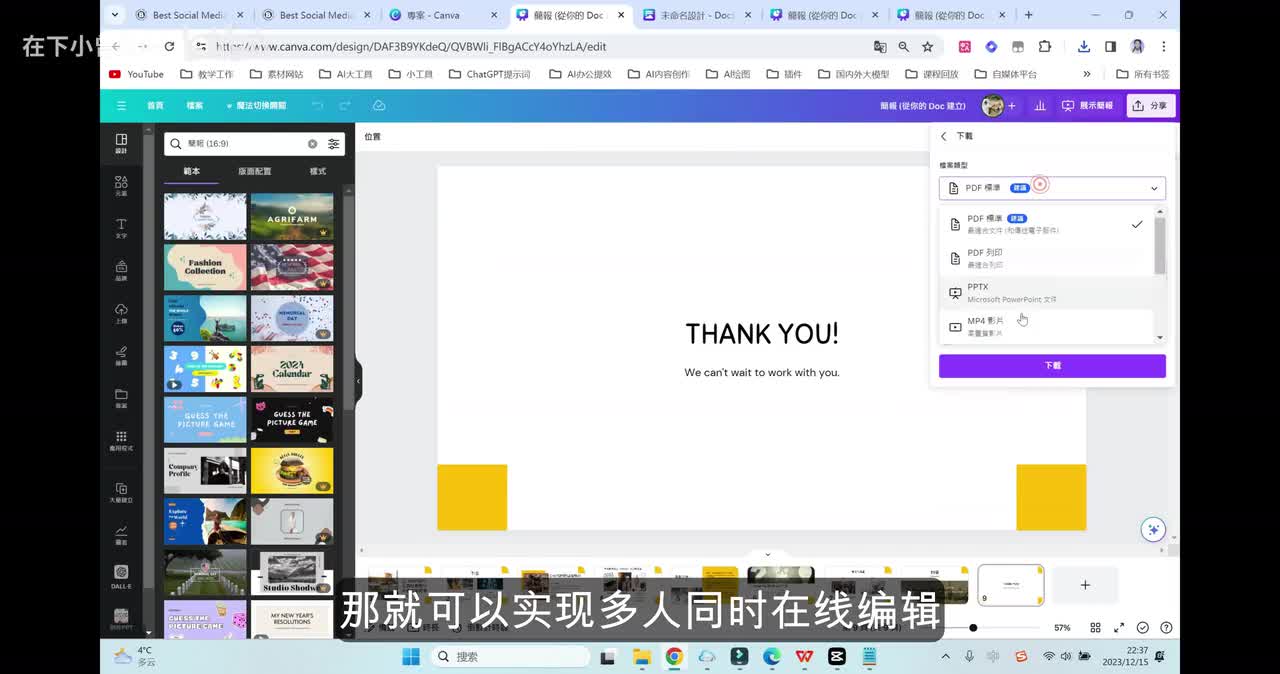This screenshot has height=674, width=1280.
Task: Click the 分享 share button
Action: [1150, 106]
